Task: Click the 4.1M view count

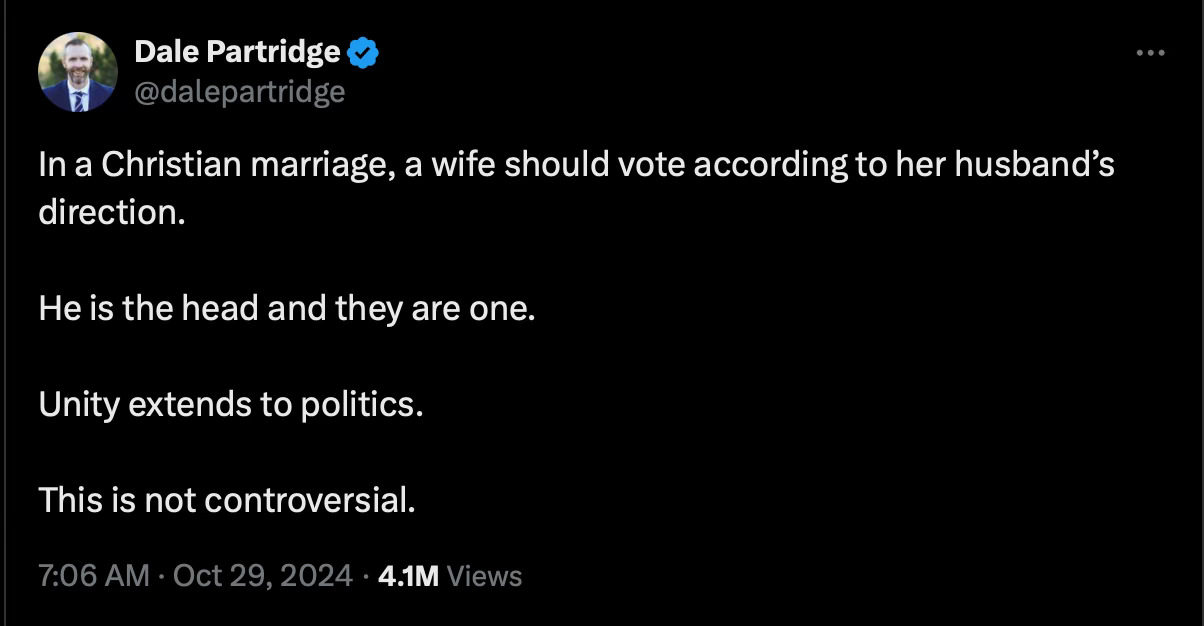Action: click(409, 576)
